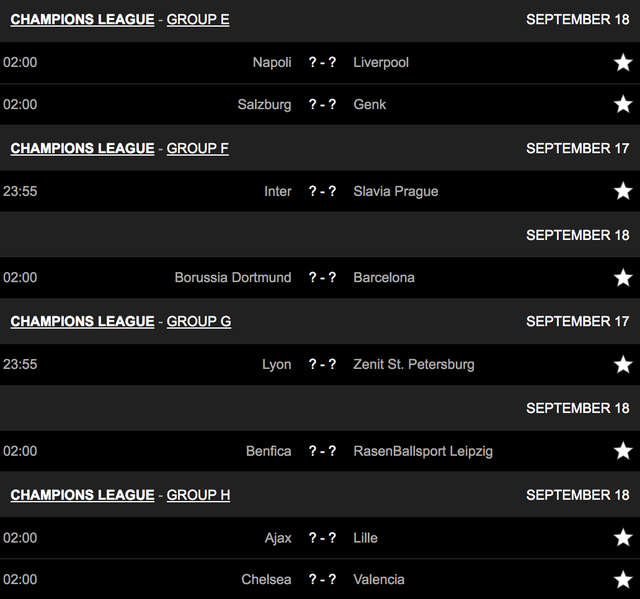
Task: Select the Liverpool team name
Action: click(381, 62)
